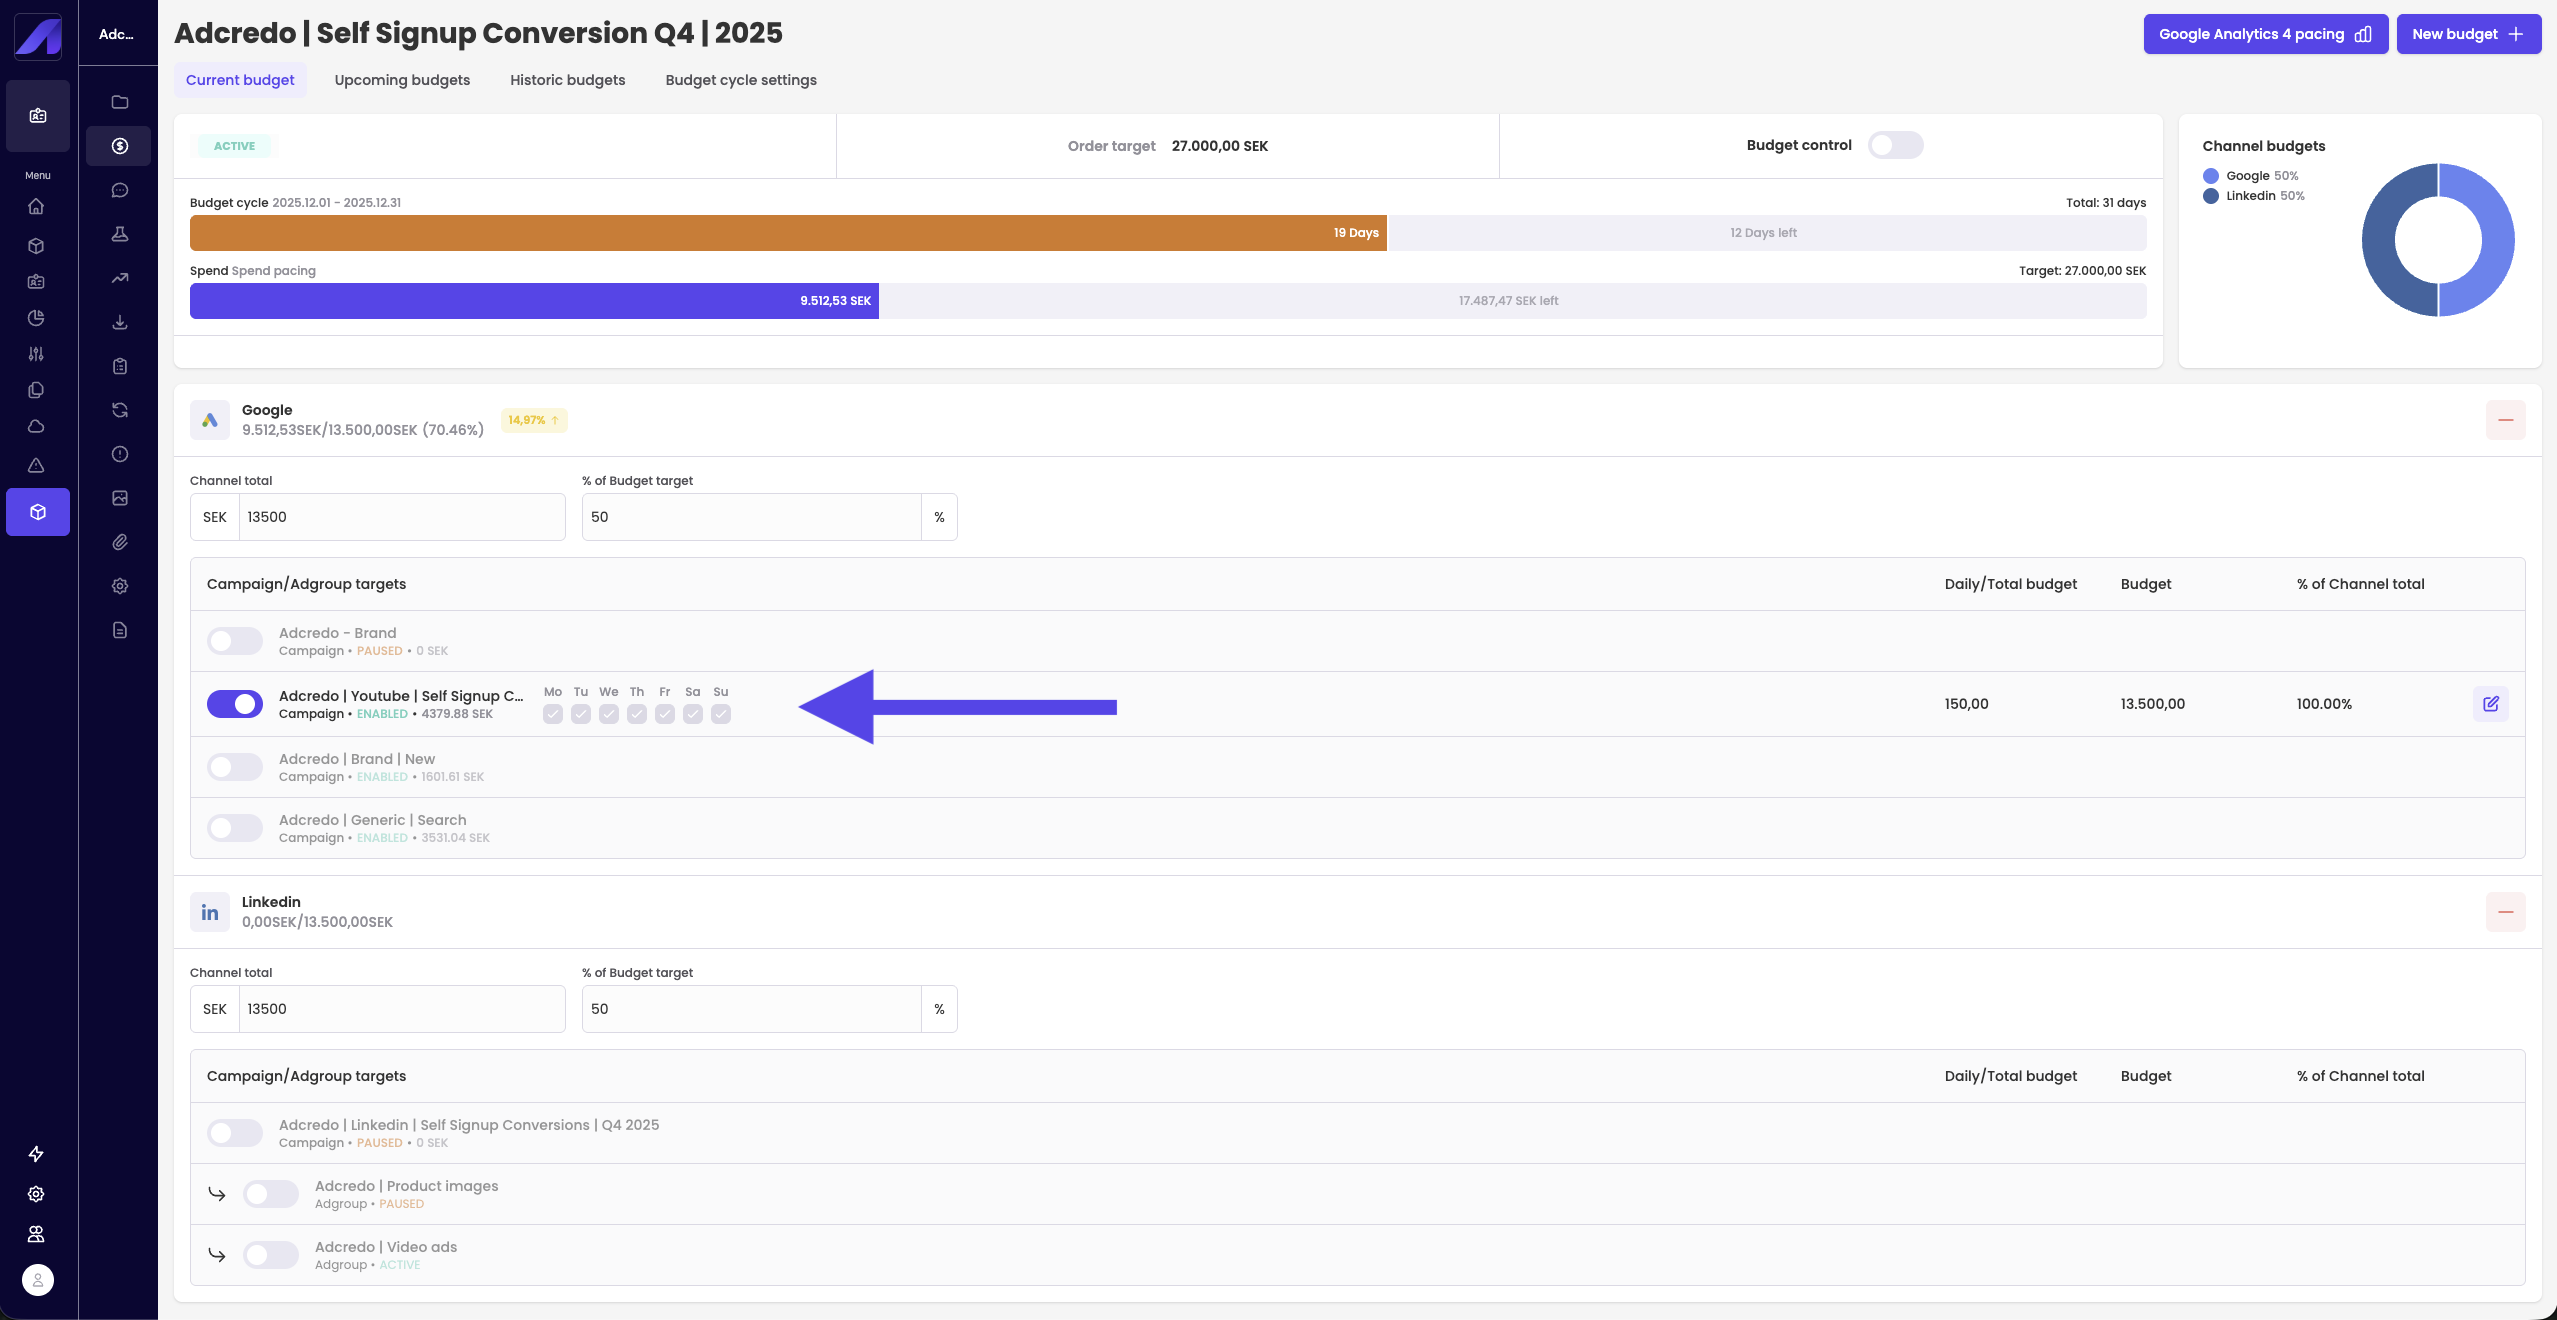The width and height of the screenshot is (2557, 1320).
Task: Collapse the Google channel section
Action: (x=2505, y=420)
